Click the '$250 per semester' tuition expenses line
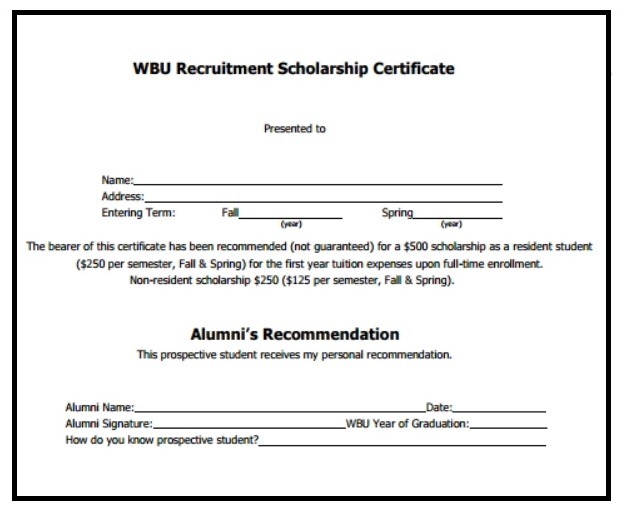 point(310,264)
